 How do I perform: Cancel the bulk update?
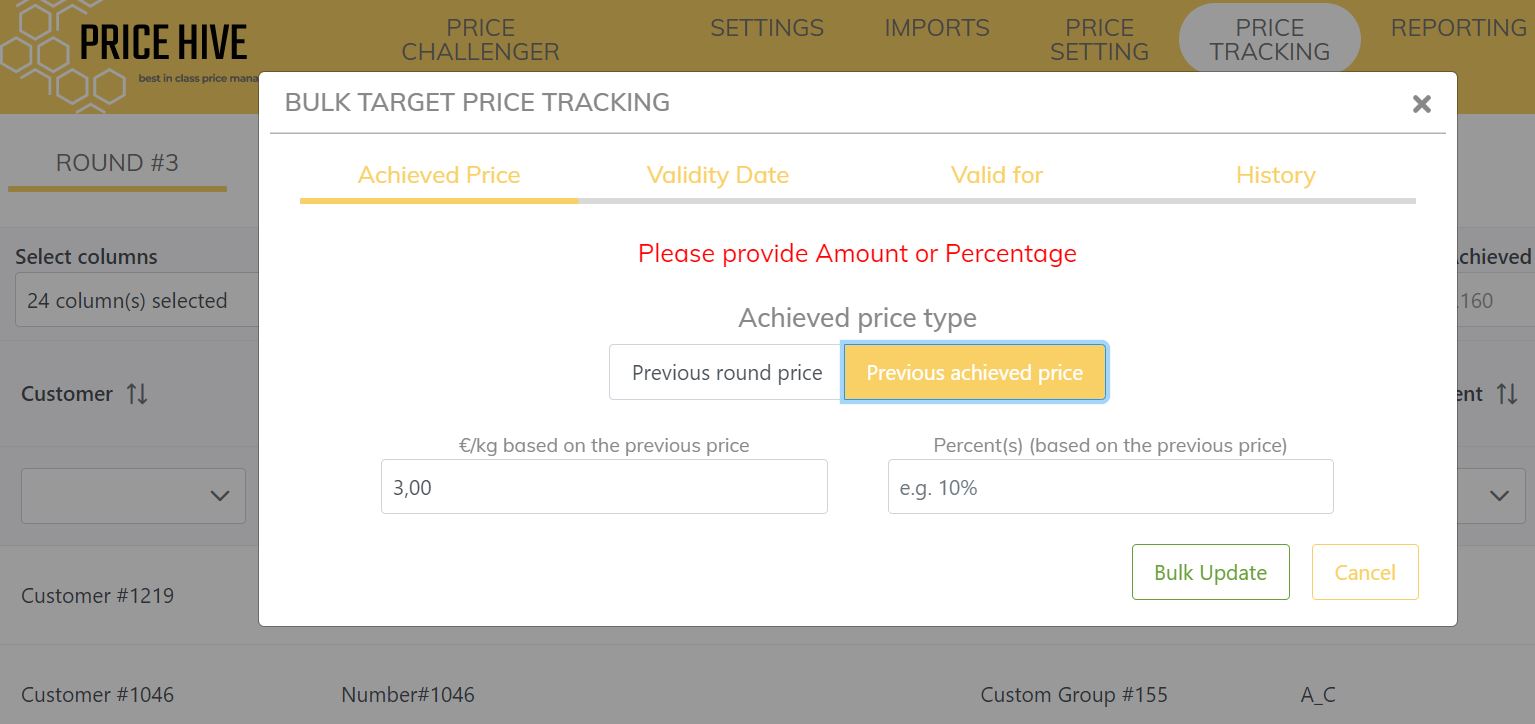(x=1364, y=572)
